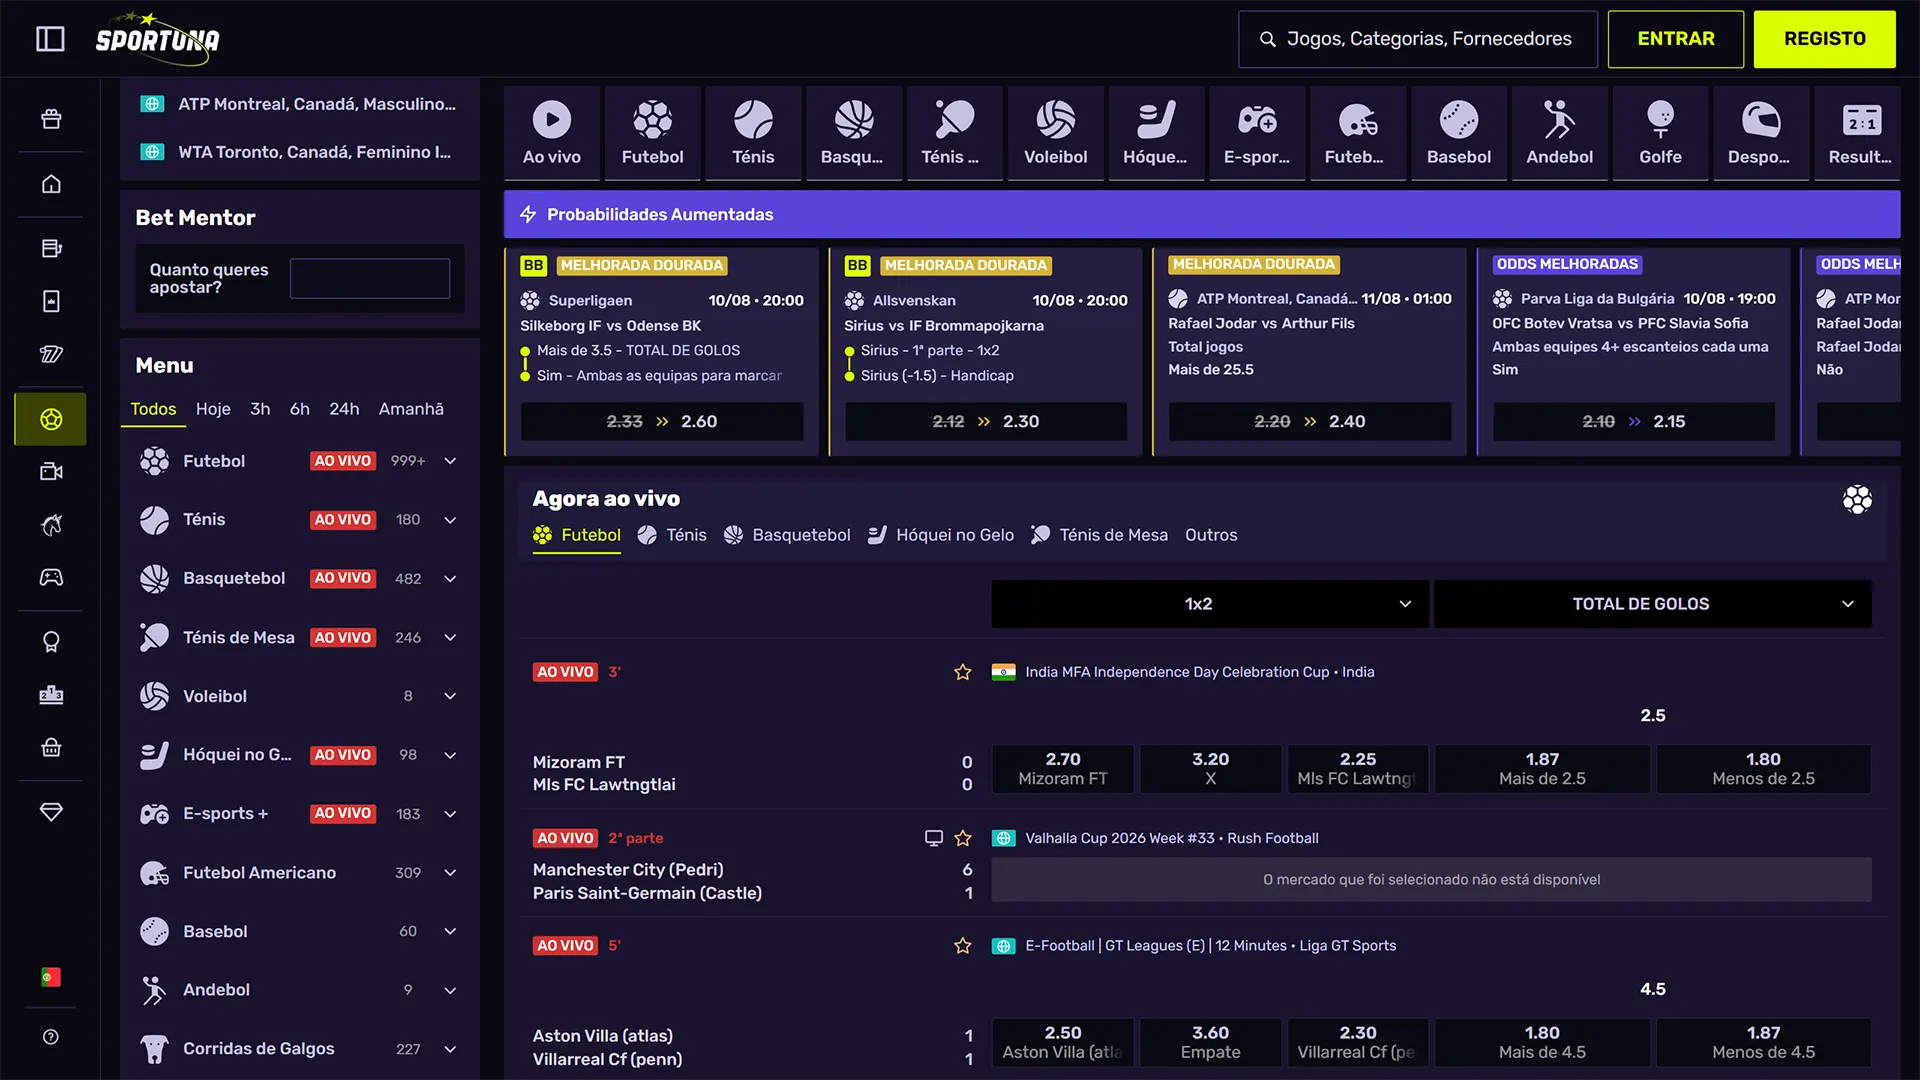Switch to the 24h time filter
Screen dimensions: 1920x1080
pos(344,409)
